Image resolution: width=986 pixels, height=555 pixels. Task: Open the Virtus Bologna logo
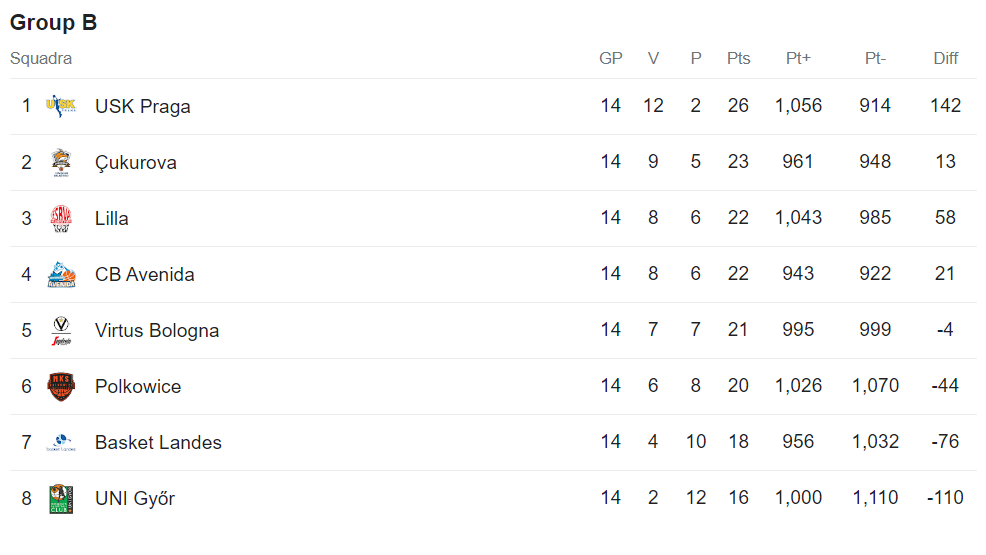61,331
